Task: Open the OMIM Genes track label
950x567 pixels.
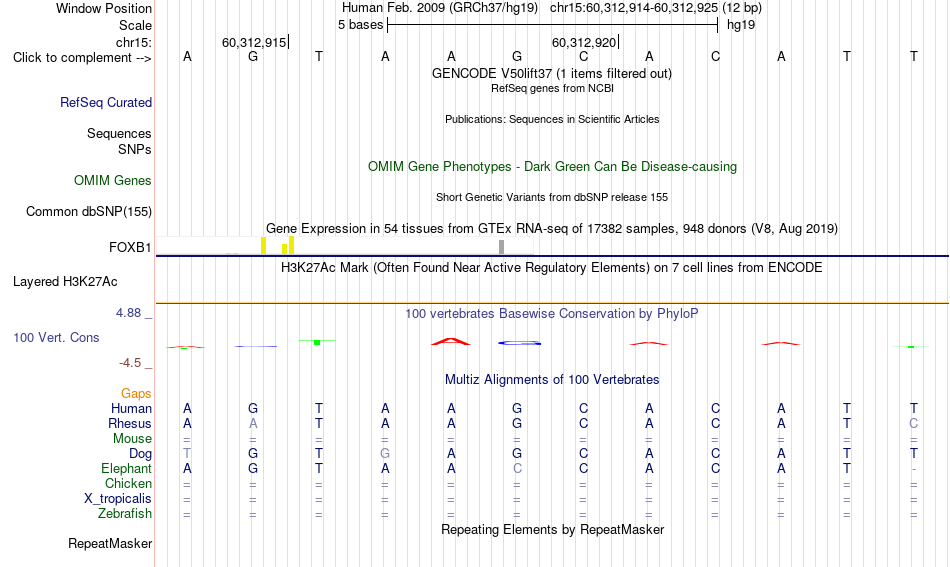Action: [113, 181]
